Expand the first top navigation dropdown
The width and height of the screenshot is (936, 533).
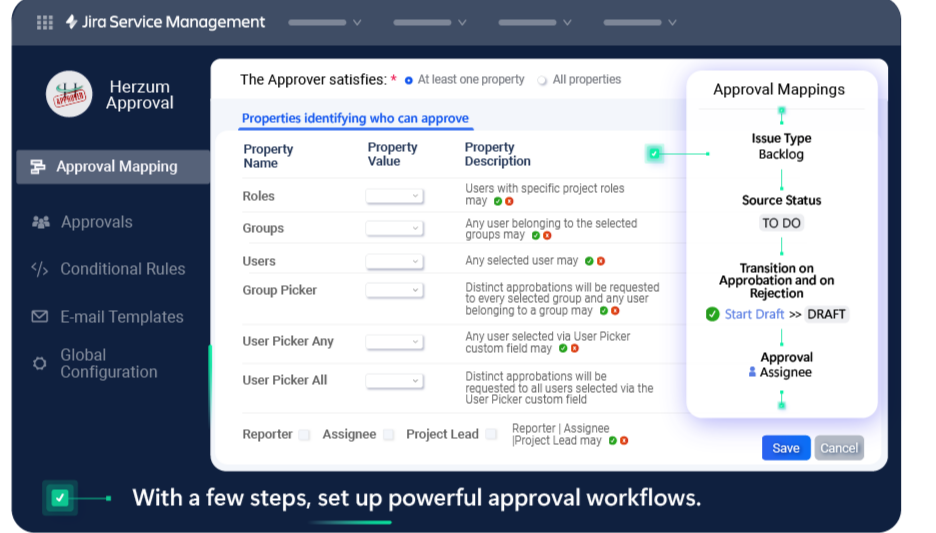[325, 23]
